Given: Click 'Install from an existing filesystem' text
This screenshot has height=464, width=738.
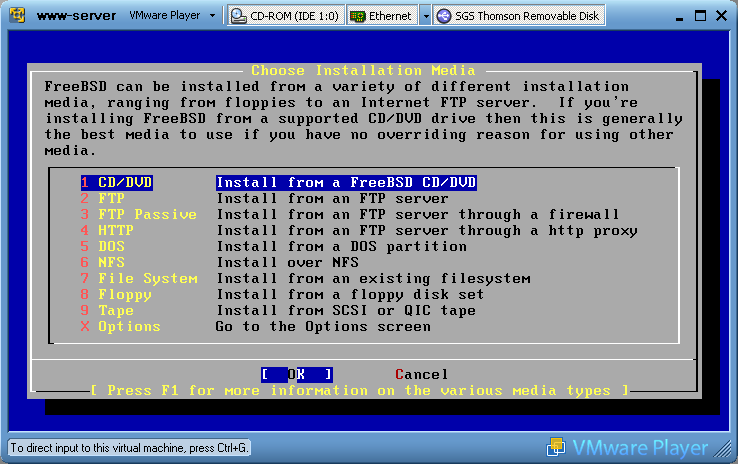Looking at the screenshot, I should click(373, 278).
